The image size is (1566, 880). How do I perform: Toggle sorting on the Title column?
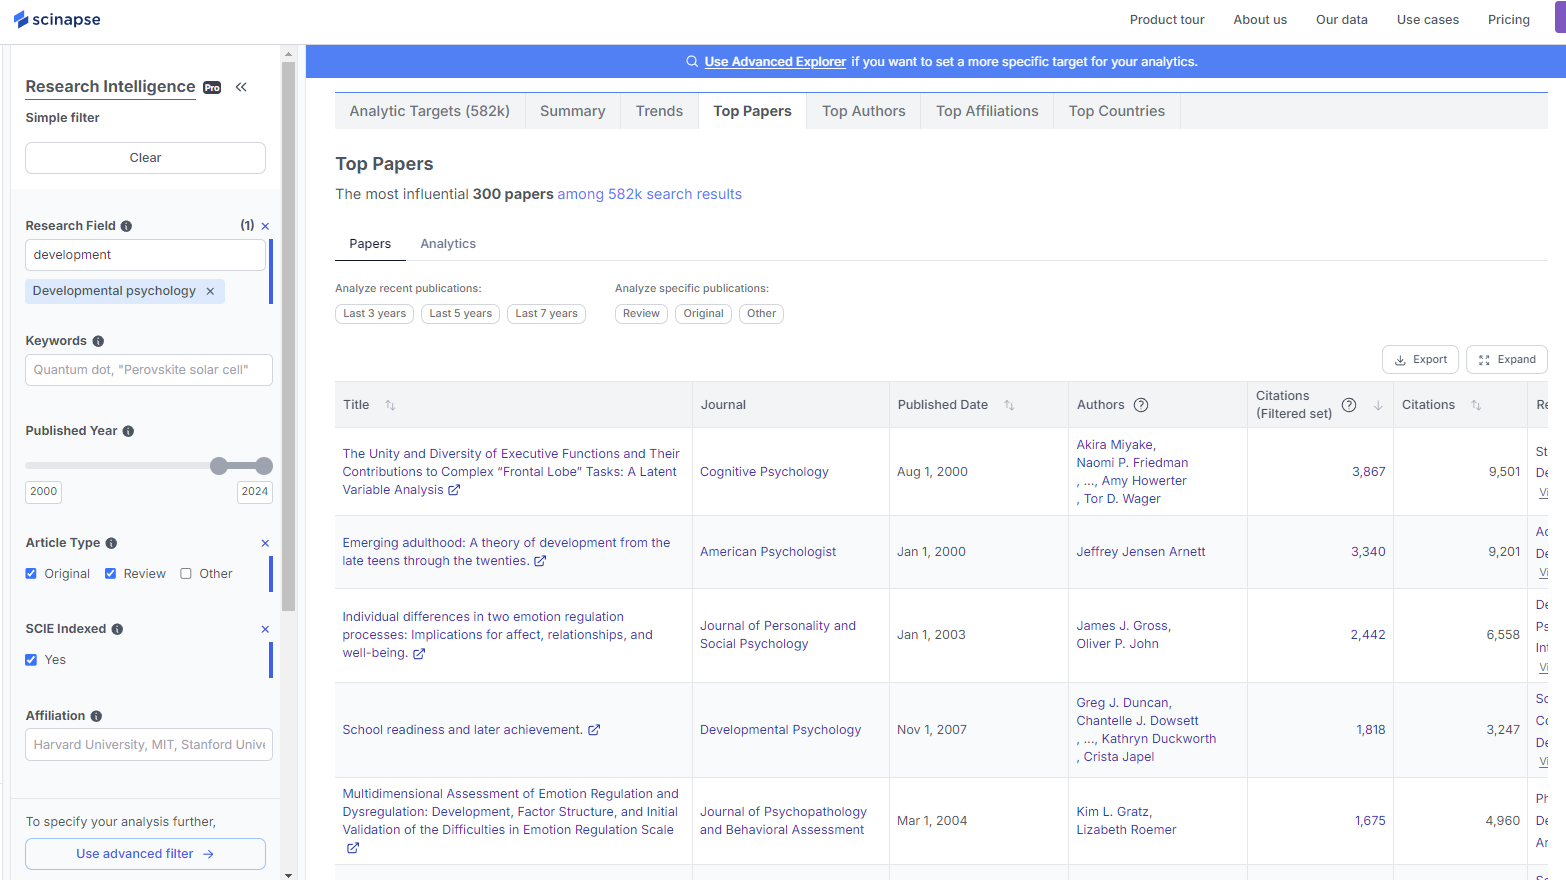(389, 404)
